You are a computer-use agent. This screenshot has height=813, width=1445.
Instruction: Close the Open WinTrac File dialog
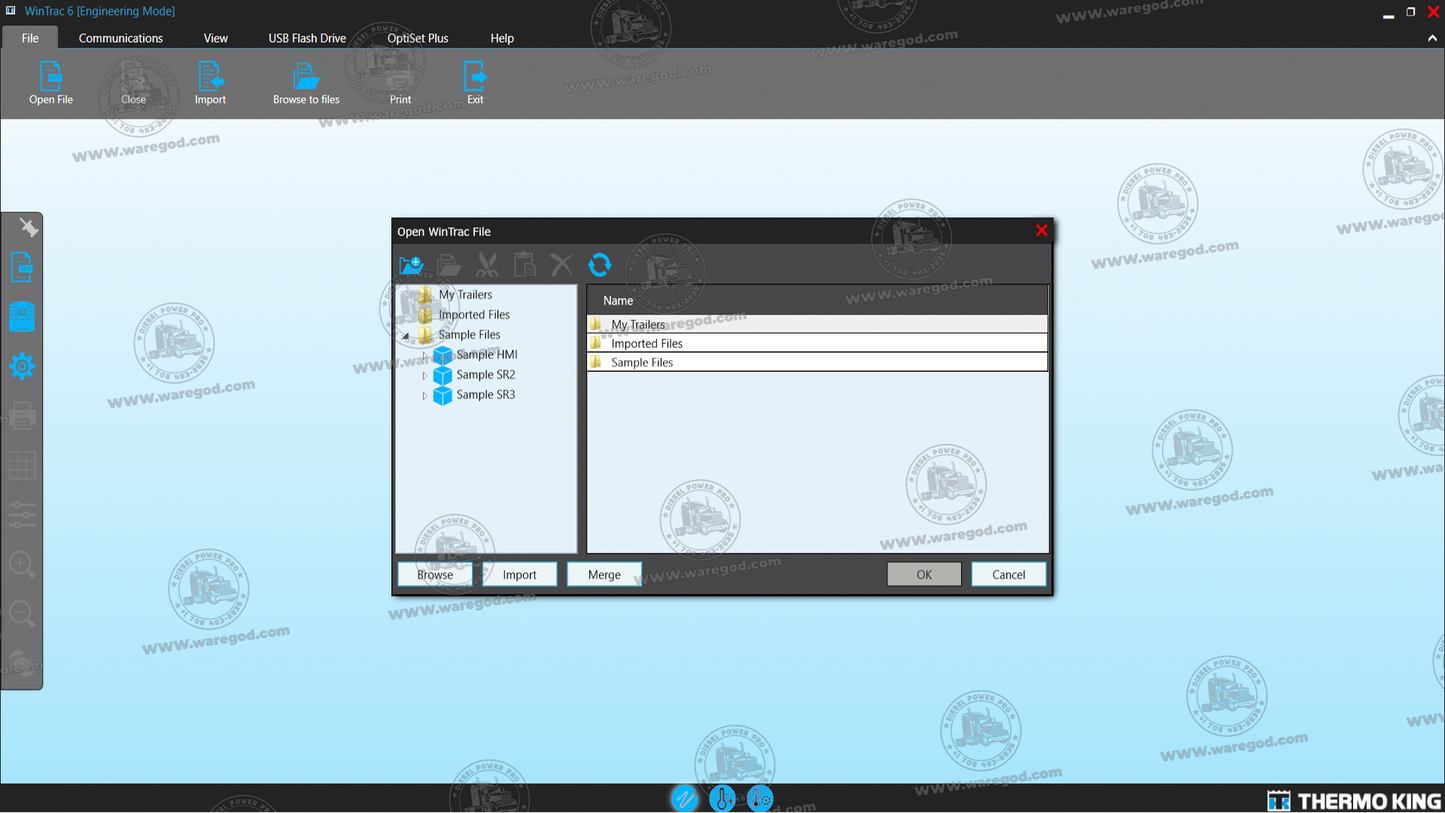[1041, 230]
